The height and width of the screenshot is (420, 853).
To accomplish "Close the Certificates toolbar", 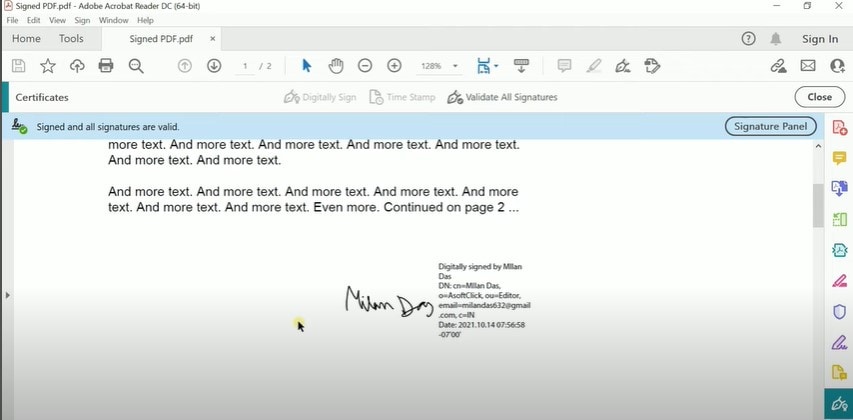I will (x=820, y=97).
